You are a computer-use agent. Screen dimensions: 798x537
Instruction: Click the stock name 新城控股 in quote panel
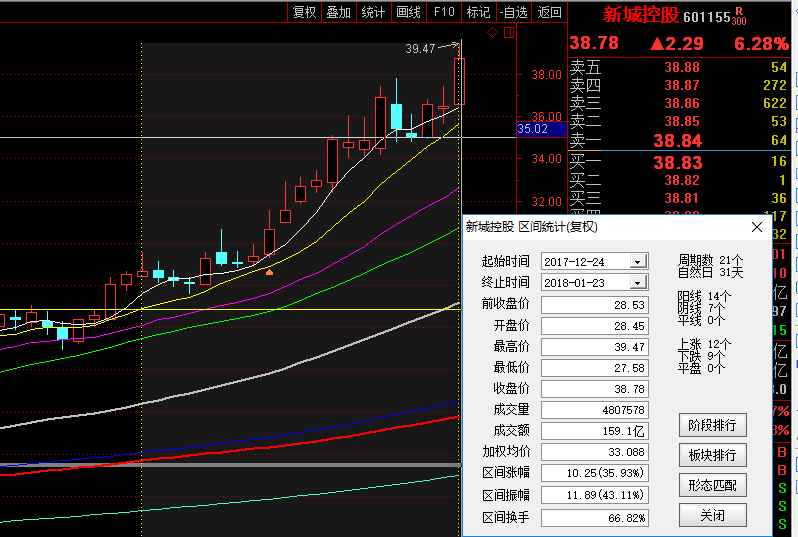[x=641, y=15]
